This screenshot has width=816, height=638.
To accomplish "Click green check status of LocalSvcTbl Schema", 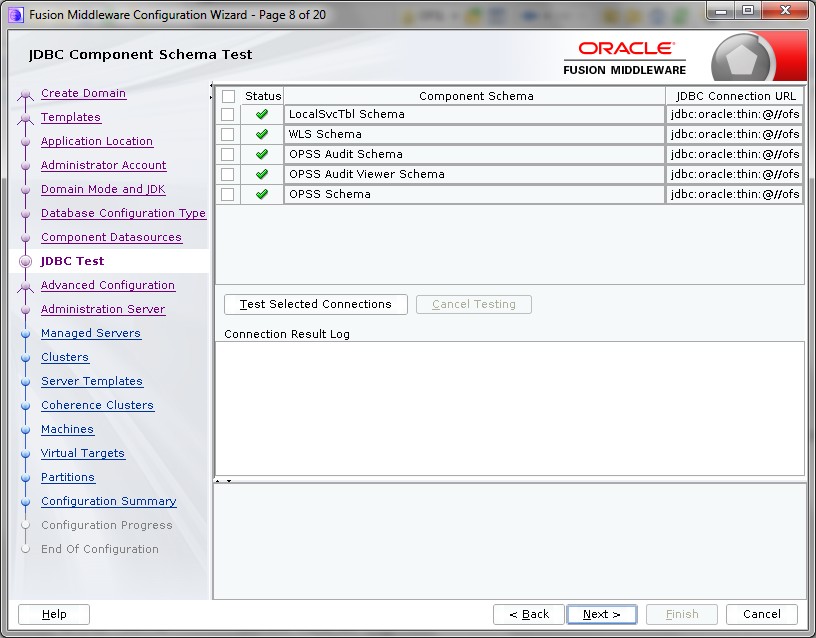I will [x=262, y=114].
